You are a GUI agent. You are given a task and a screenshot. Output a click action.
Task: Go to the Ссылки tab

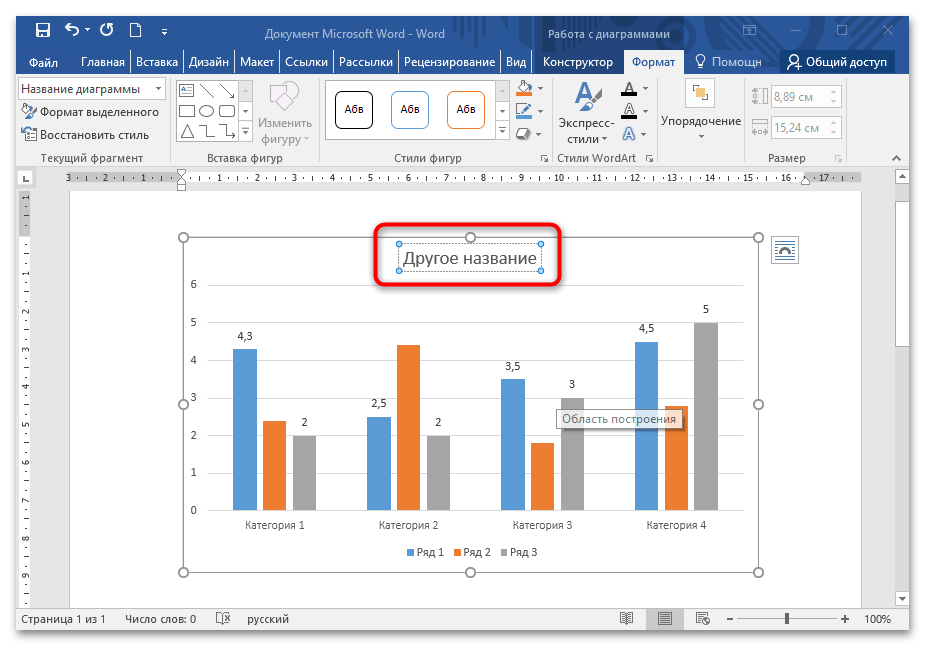click(x=306, y=62)
